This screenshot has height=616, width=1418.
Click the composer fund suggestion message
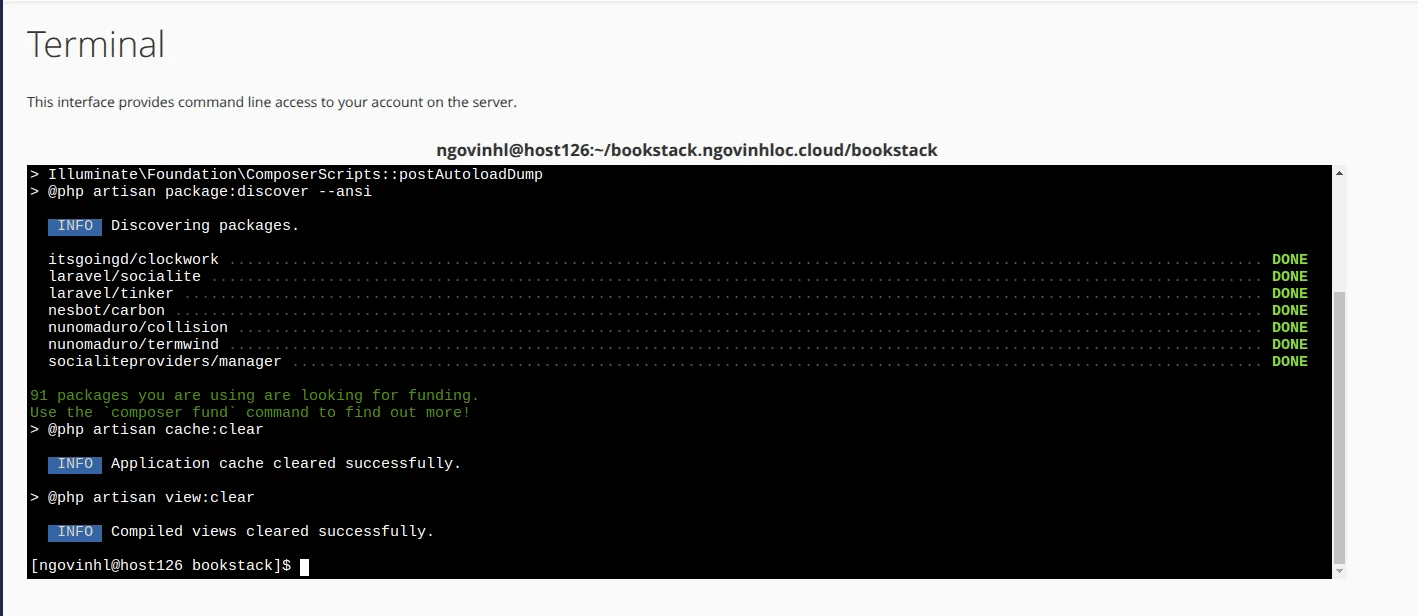click(250, 412)
